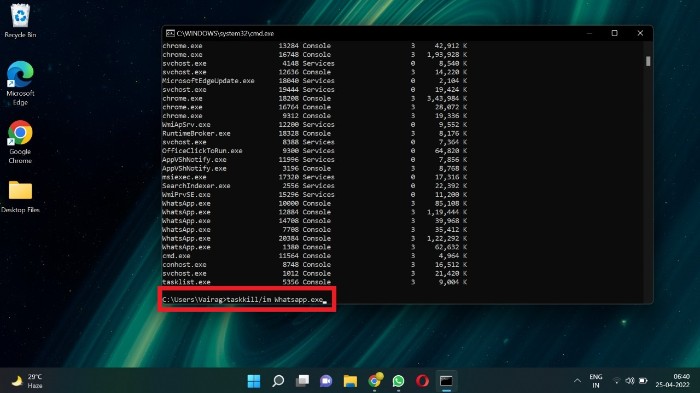
Task: Open the Desktop Files folder
Action: (x=20, y=196)
